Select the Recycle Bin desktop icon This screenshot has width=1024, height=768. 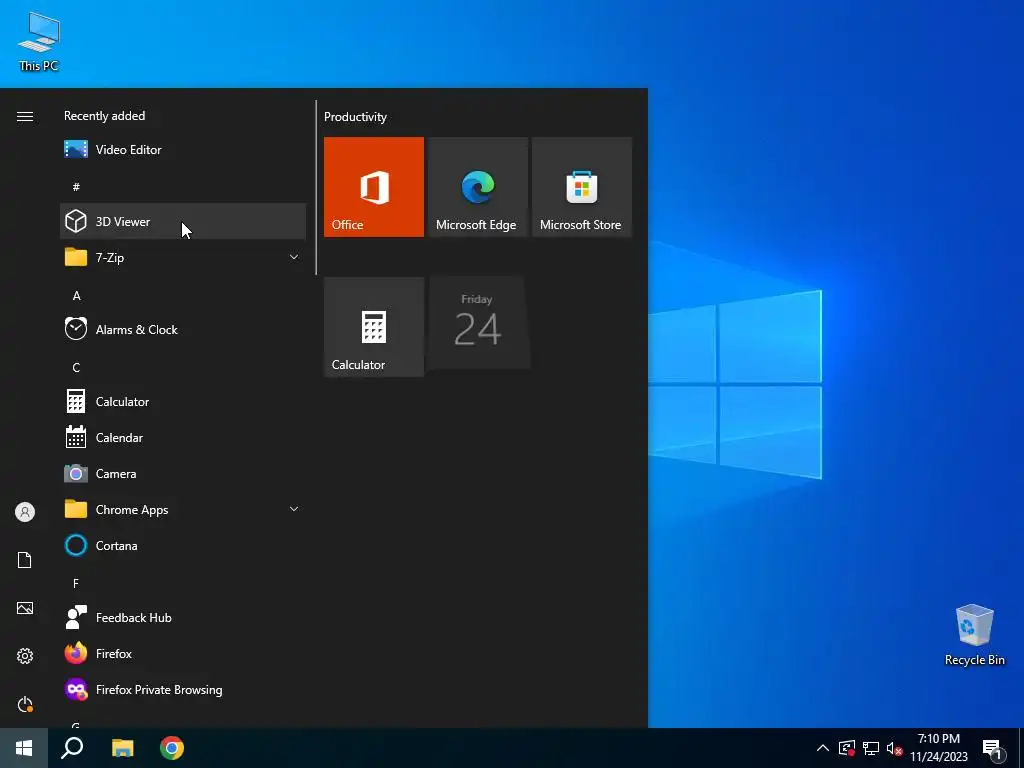point(974,635)
